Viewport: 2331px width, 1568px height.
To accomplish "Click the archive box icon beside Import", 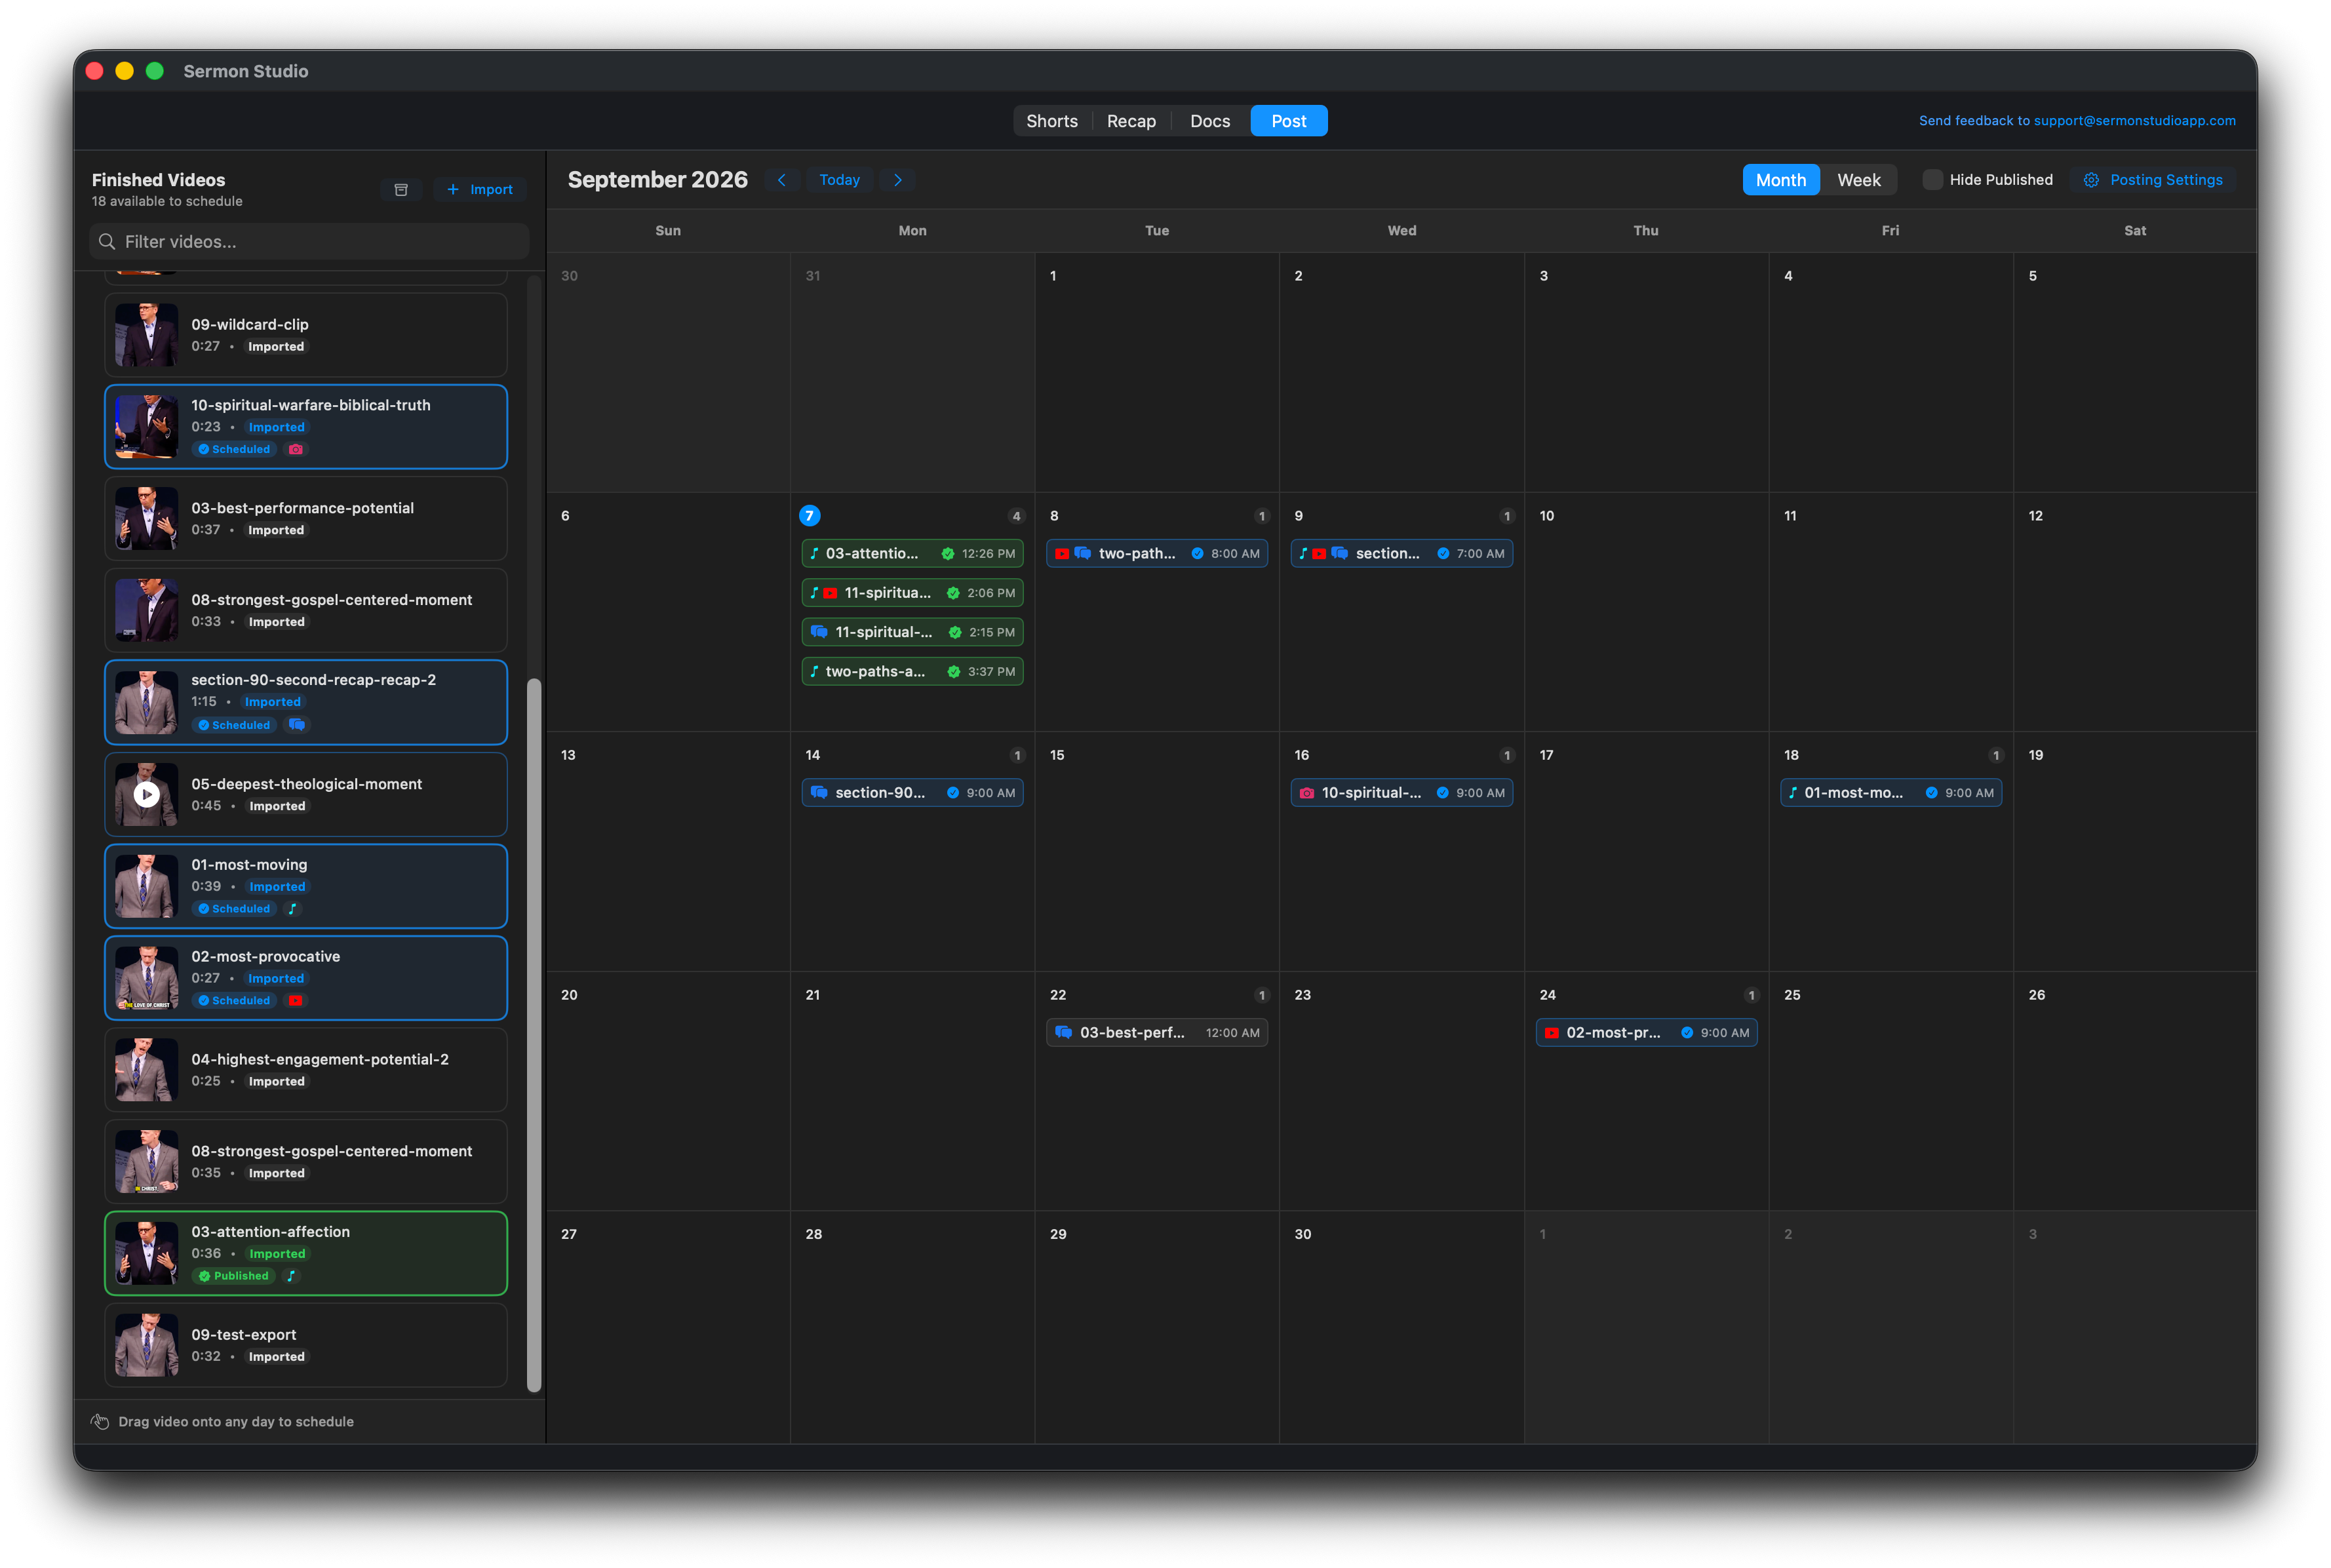I will point(401,190).
